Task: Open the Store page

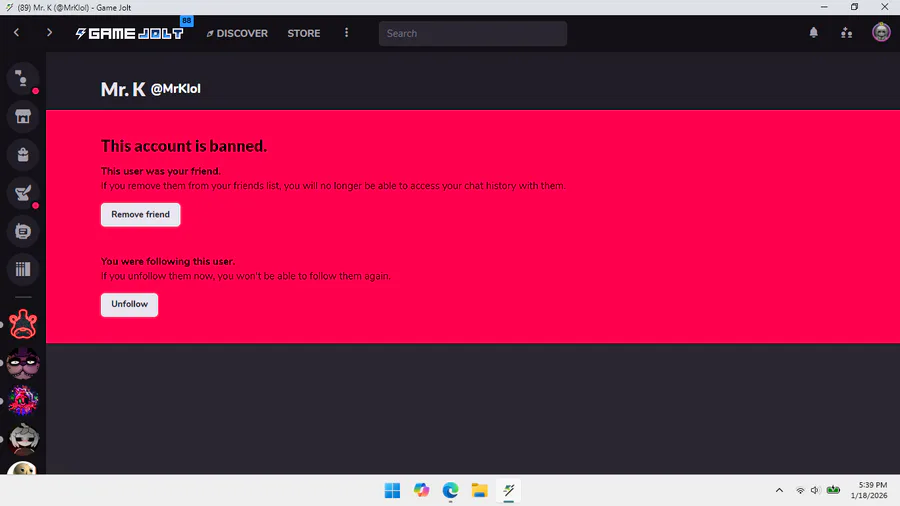Action: tap(304, 33)
